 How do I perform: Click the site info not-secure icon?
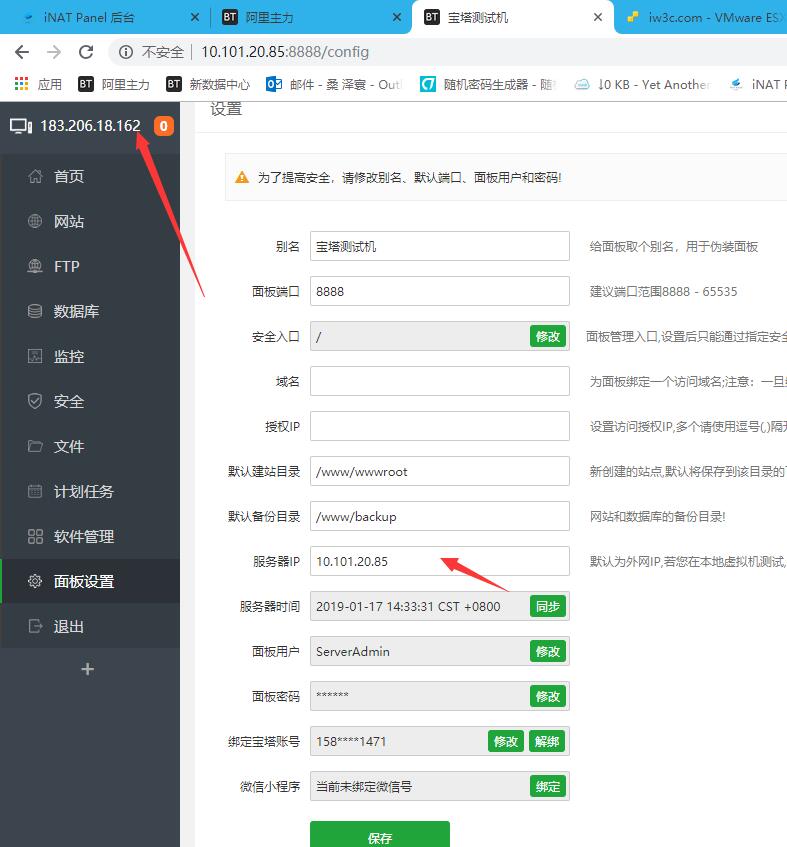[x=126, y=52]
